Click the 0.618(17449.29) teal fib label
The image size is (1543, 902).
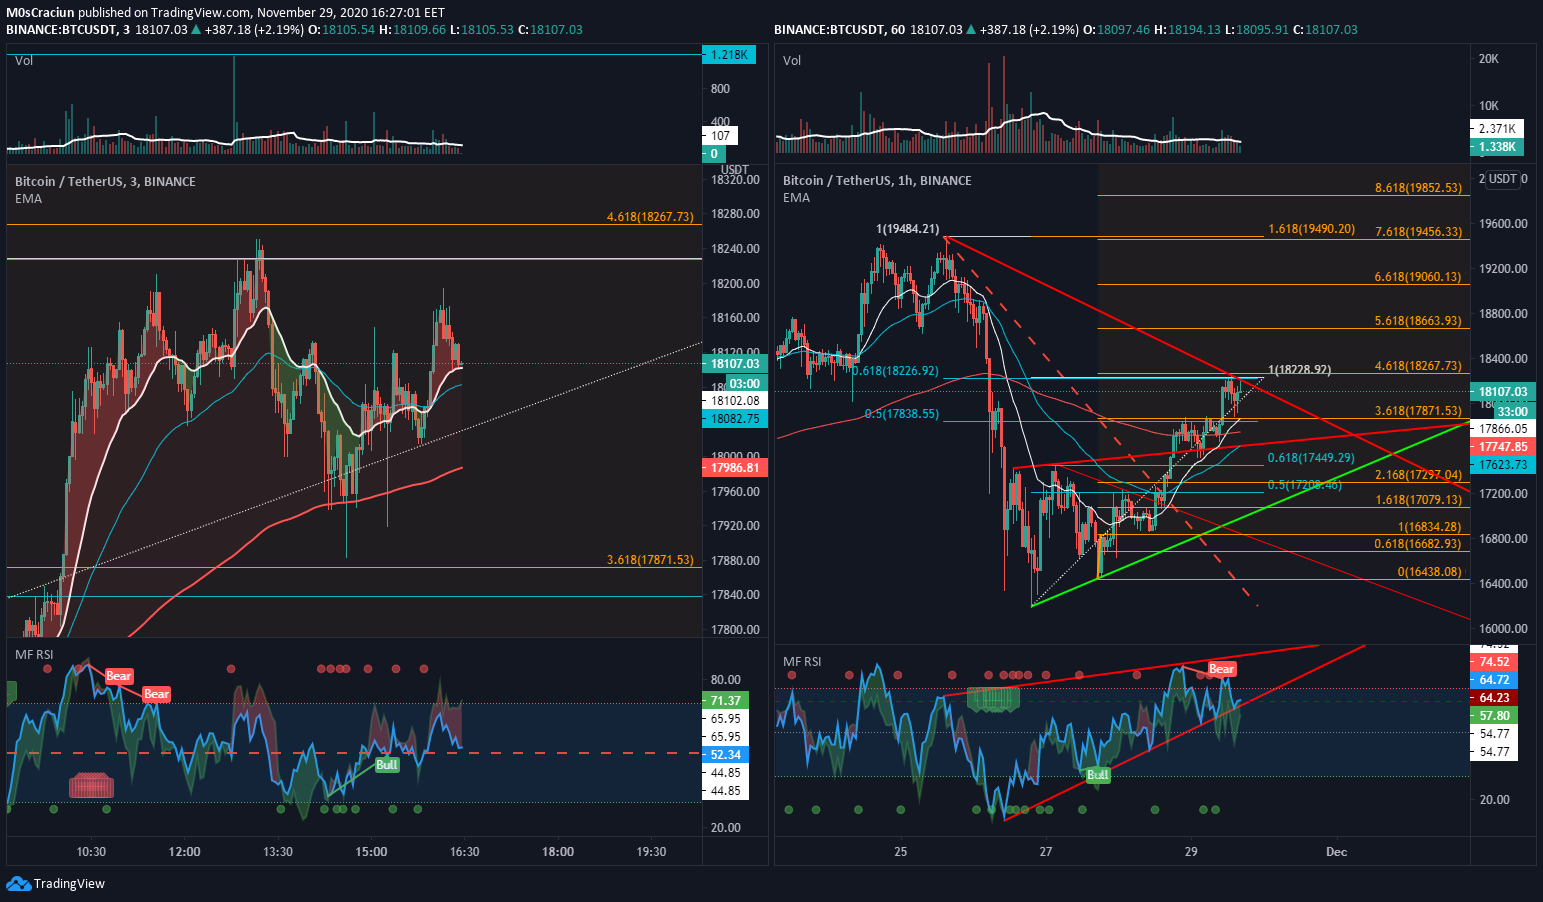tap(1311, 458)
